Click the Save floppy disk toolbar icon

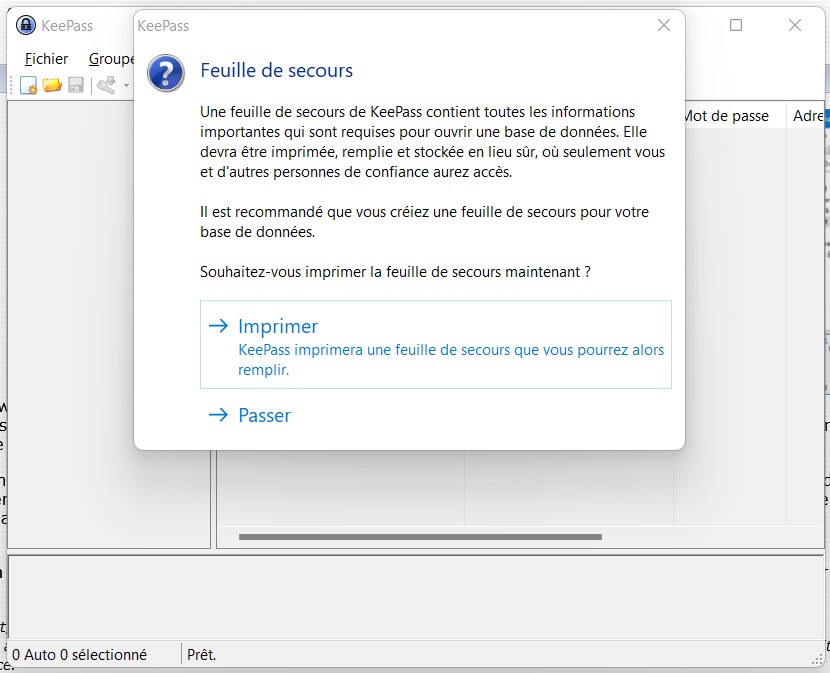(x=75, y=86)
